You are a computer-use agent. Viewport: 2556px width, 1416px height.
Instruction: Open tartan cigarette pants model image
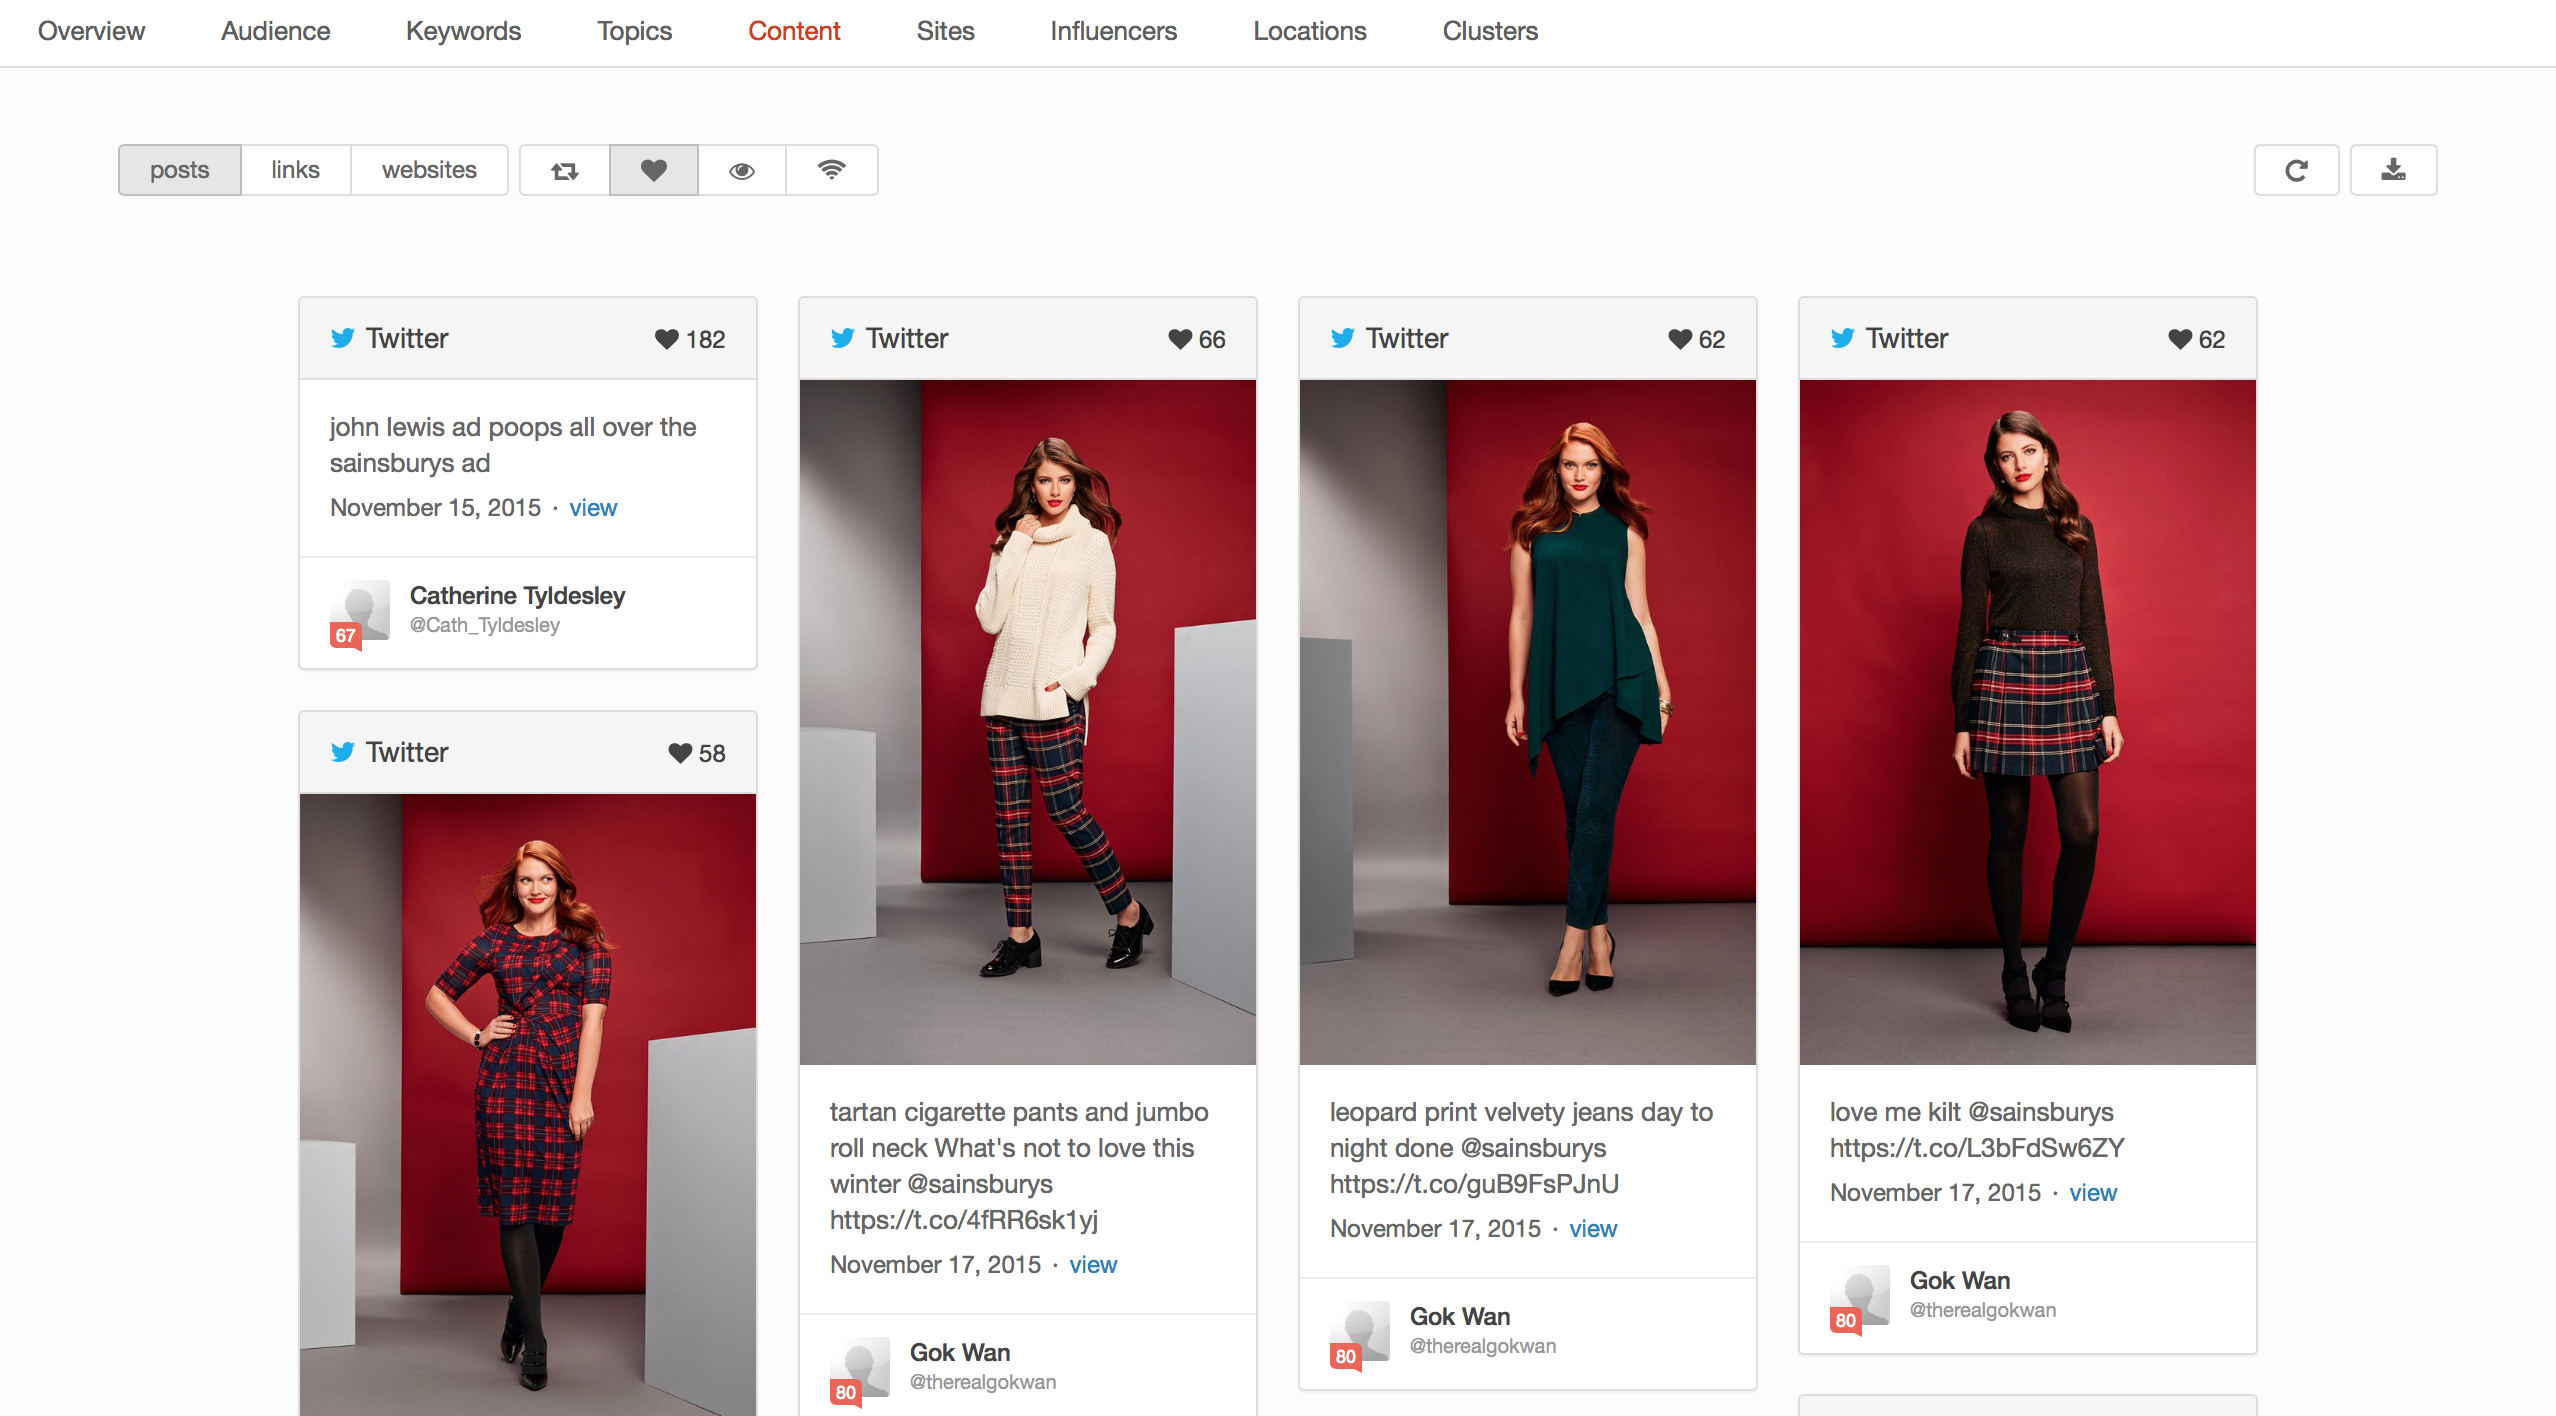click(1027, 721)
